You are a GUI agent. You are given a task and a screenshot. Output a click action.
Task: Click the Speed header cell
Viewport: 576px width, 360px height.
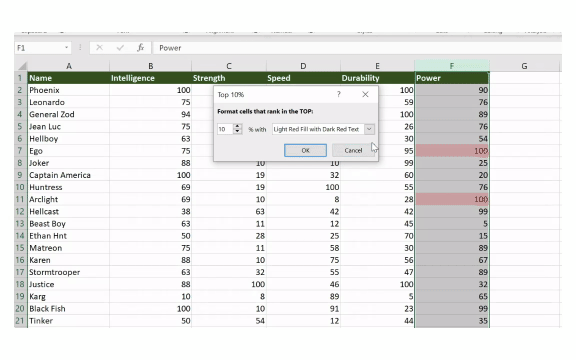[x=303, y=78]
